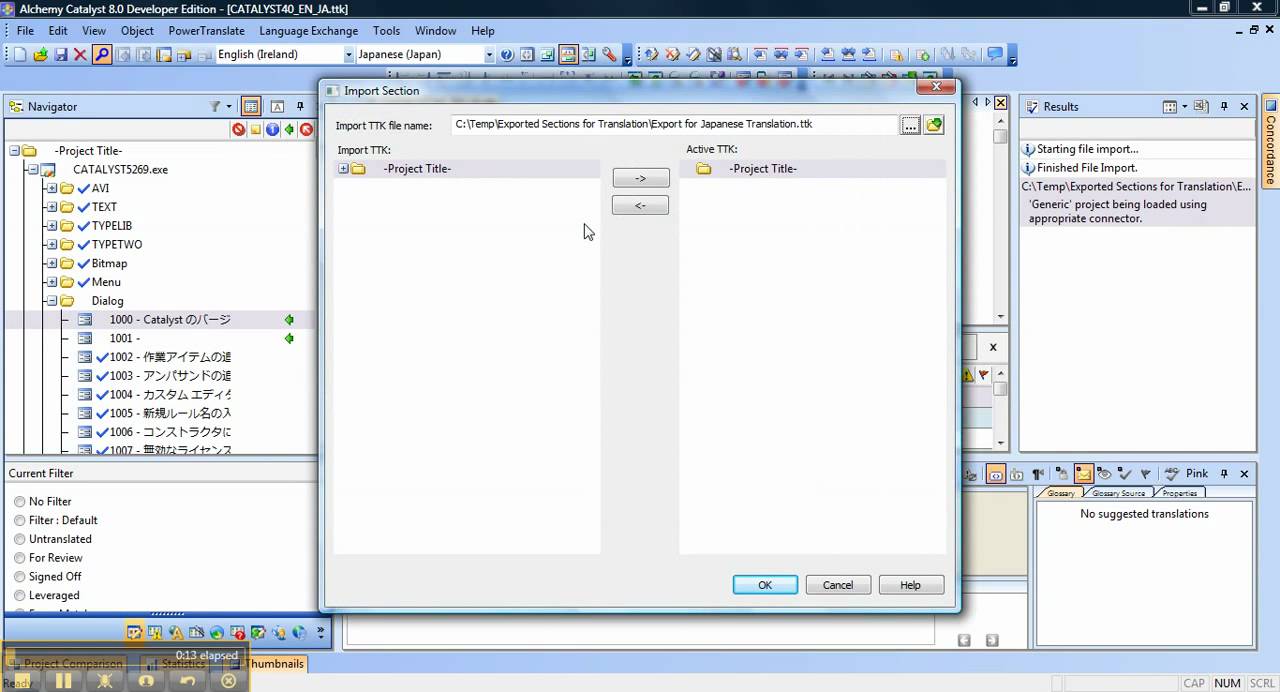
Task: Select 'Finished File Import.' line in Results
Action: pos(1087,168)
